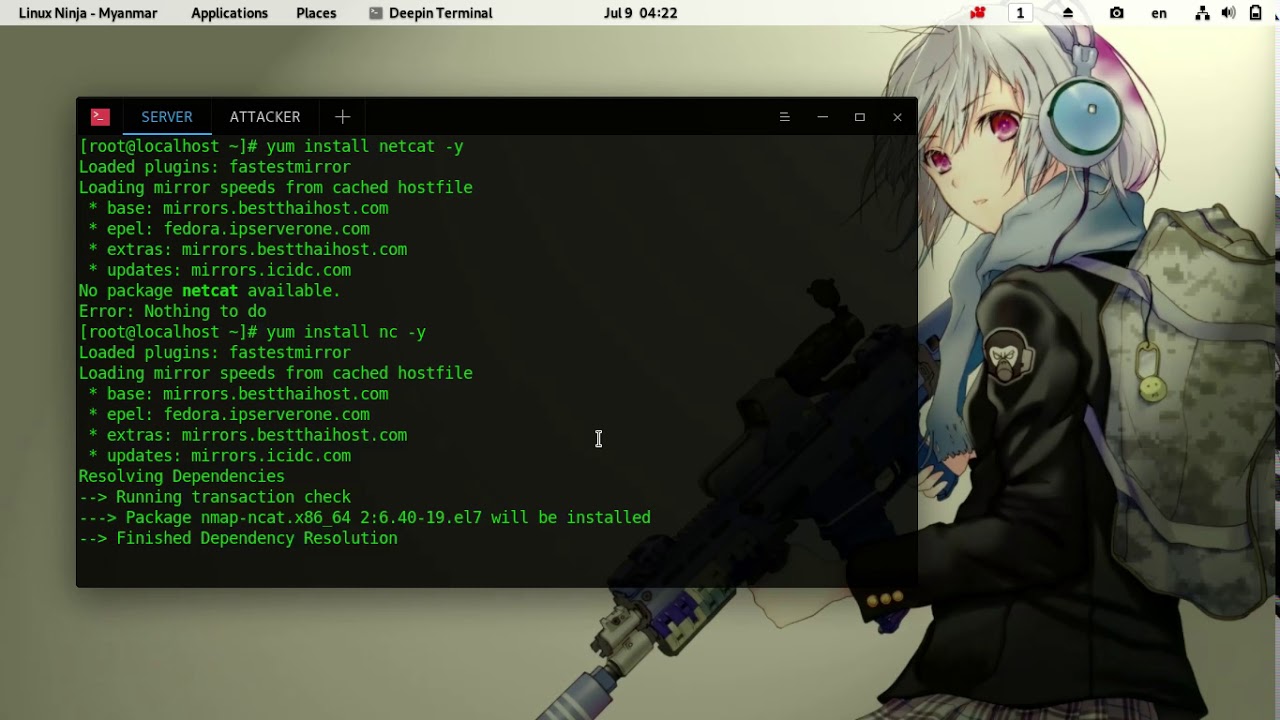Click workspace indicator number 1
This screenshot has height=720, width=1280.
[1020, 13]
